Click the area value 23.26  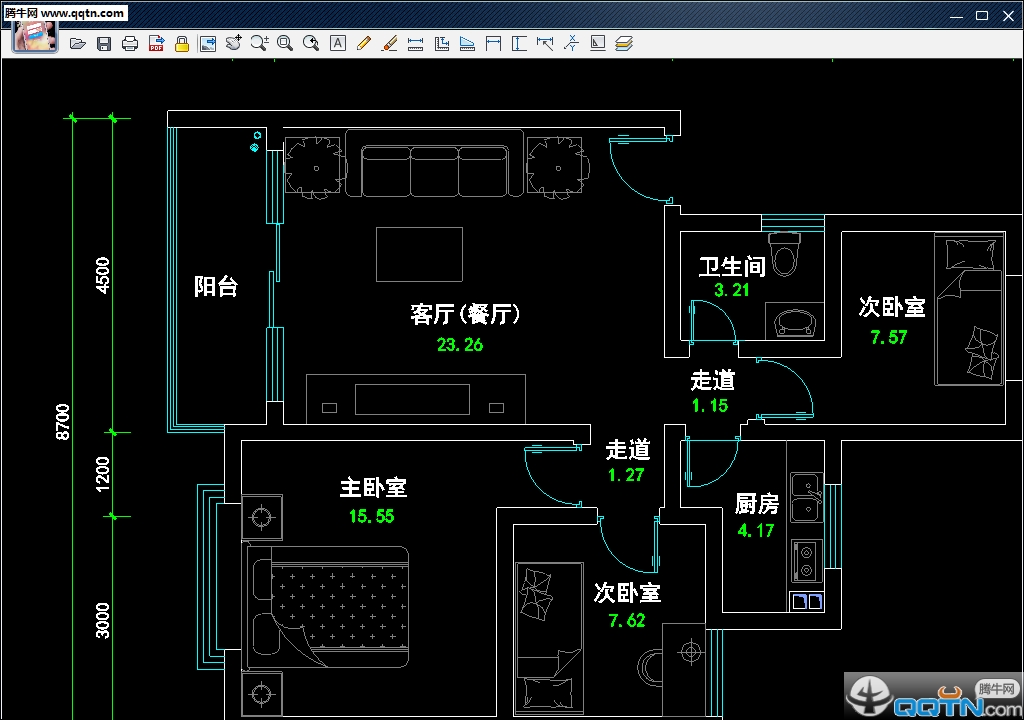click(x=460, y=344)
